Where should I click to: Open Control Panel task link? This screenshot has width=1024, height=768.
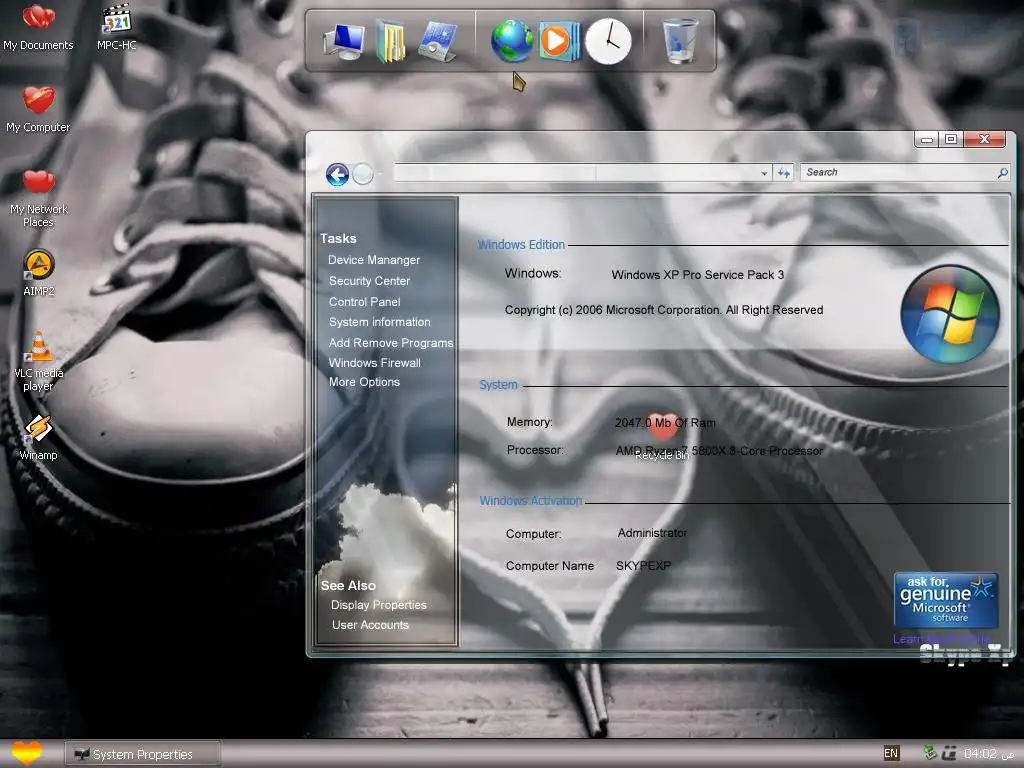(x=364, y=302)
